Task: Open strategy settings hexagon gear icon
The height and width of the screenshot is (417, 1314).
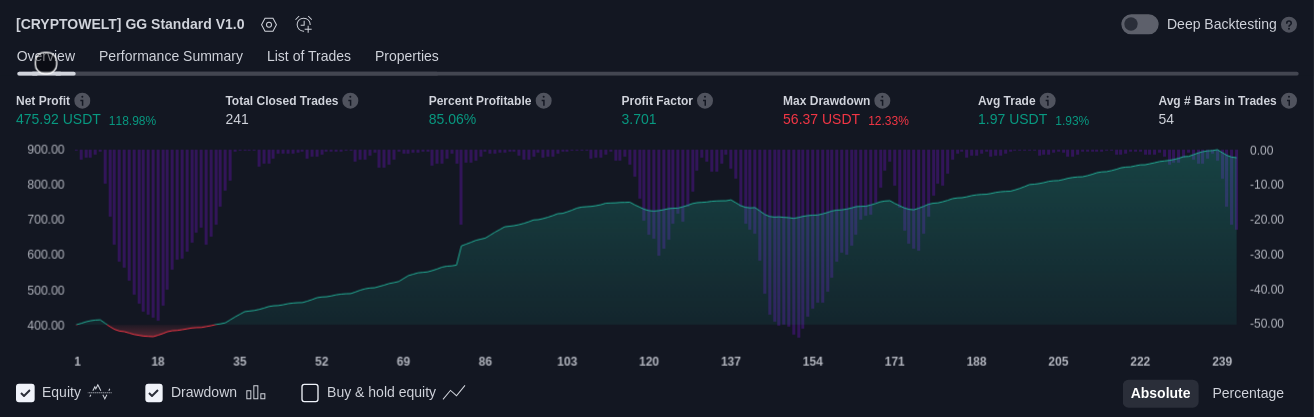Action: [269, 25]
